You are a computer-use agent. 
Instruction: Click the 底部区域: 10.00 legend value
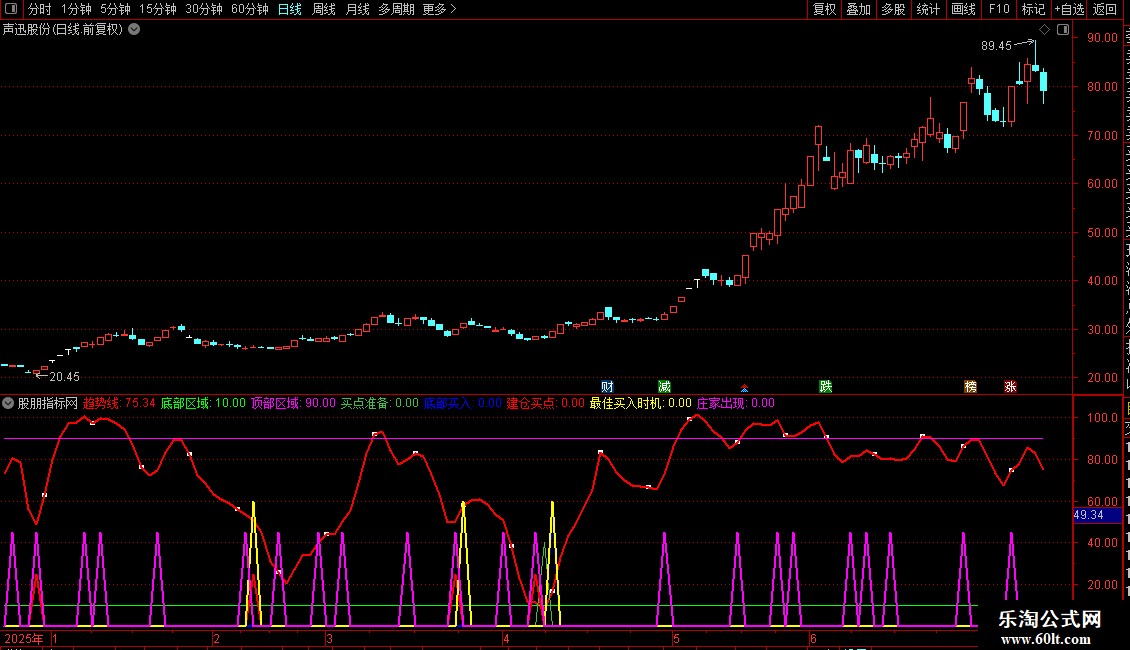coord(203,404)
